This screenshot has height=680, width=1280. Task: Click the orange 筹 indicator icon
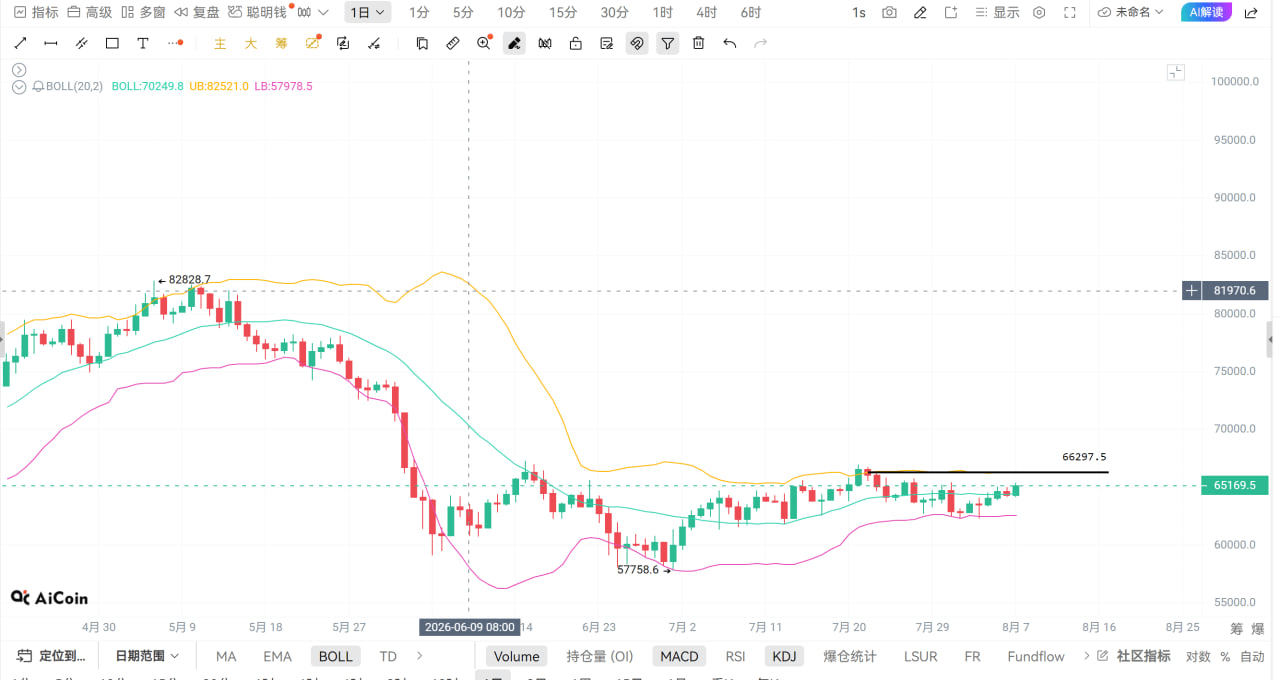tap(282, 43)
